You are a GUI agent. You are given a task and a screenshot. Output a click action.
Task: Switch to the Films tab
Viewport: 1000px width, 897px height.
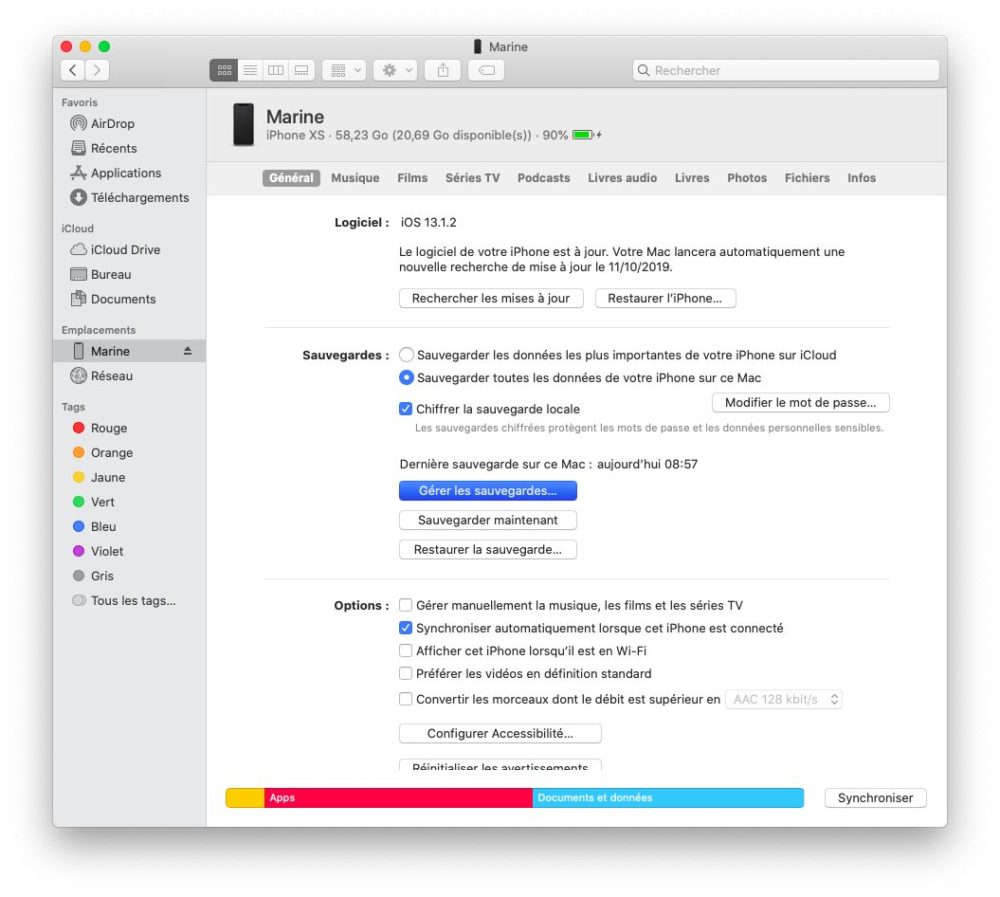[x=412, y=178]
